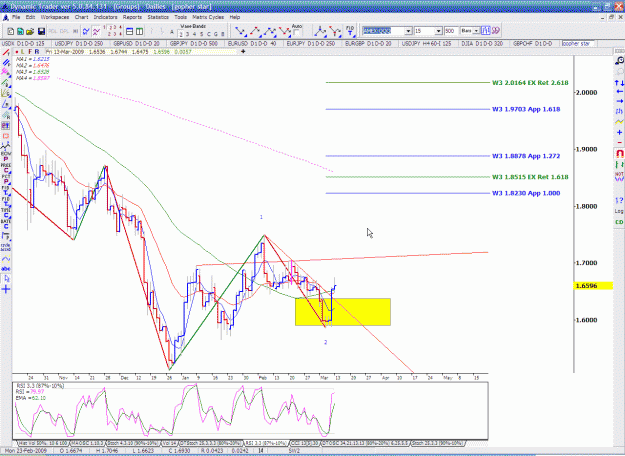Toggle Vase Bands option C
This screenshot has width=625, height=456.
click(x=208, y=34)
